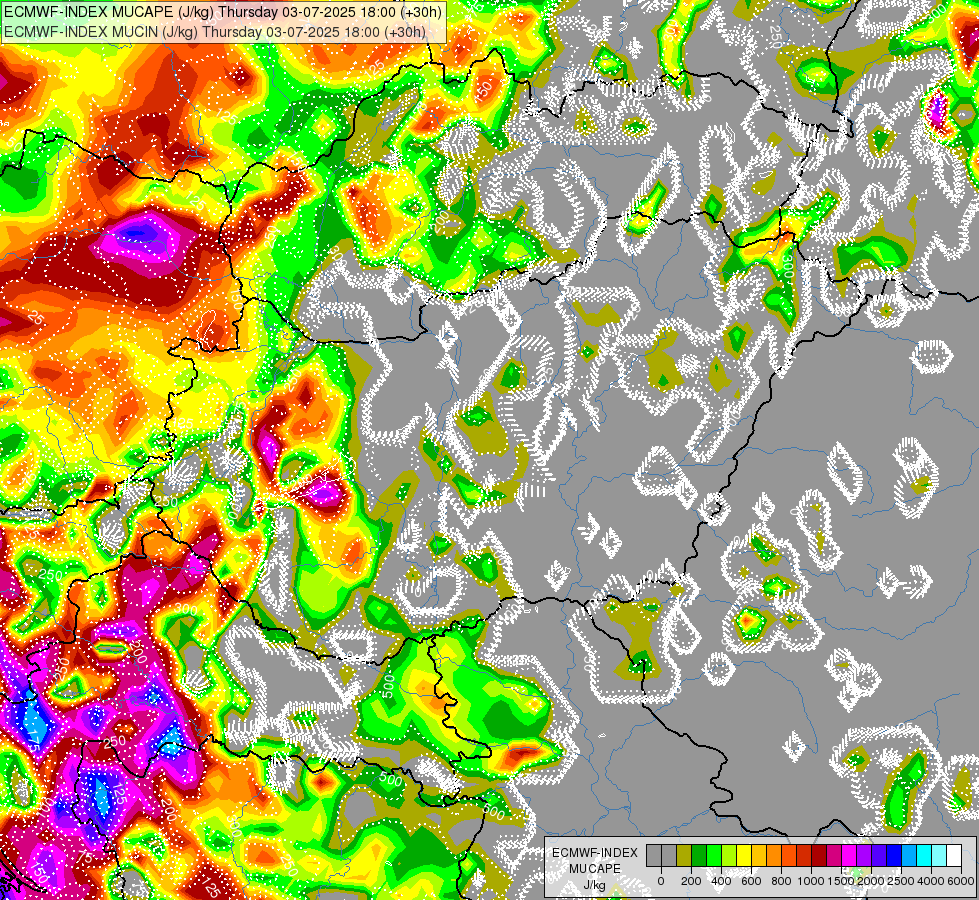Select the sky blue legend swatch
This screenshot has width=979, height=900.
tap(910, 855)
